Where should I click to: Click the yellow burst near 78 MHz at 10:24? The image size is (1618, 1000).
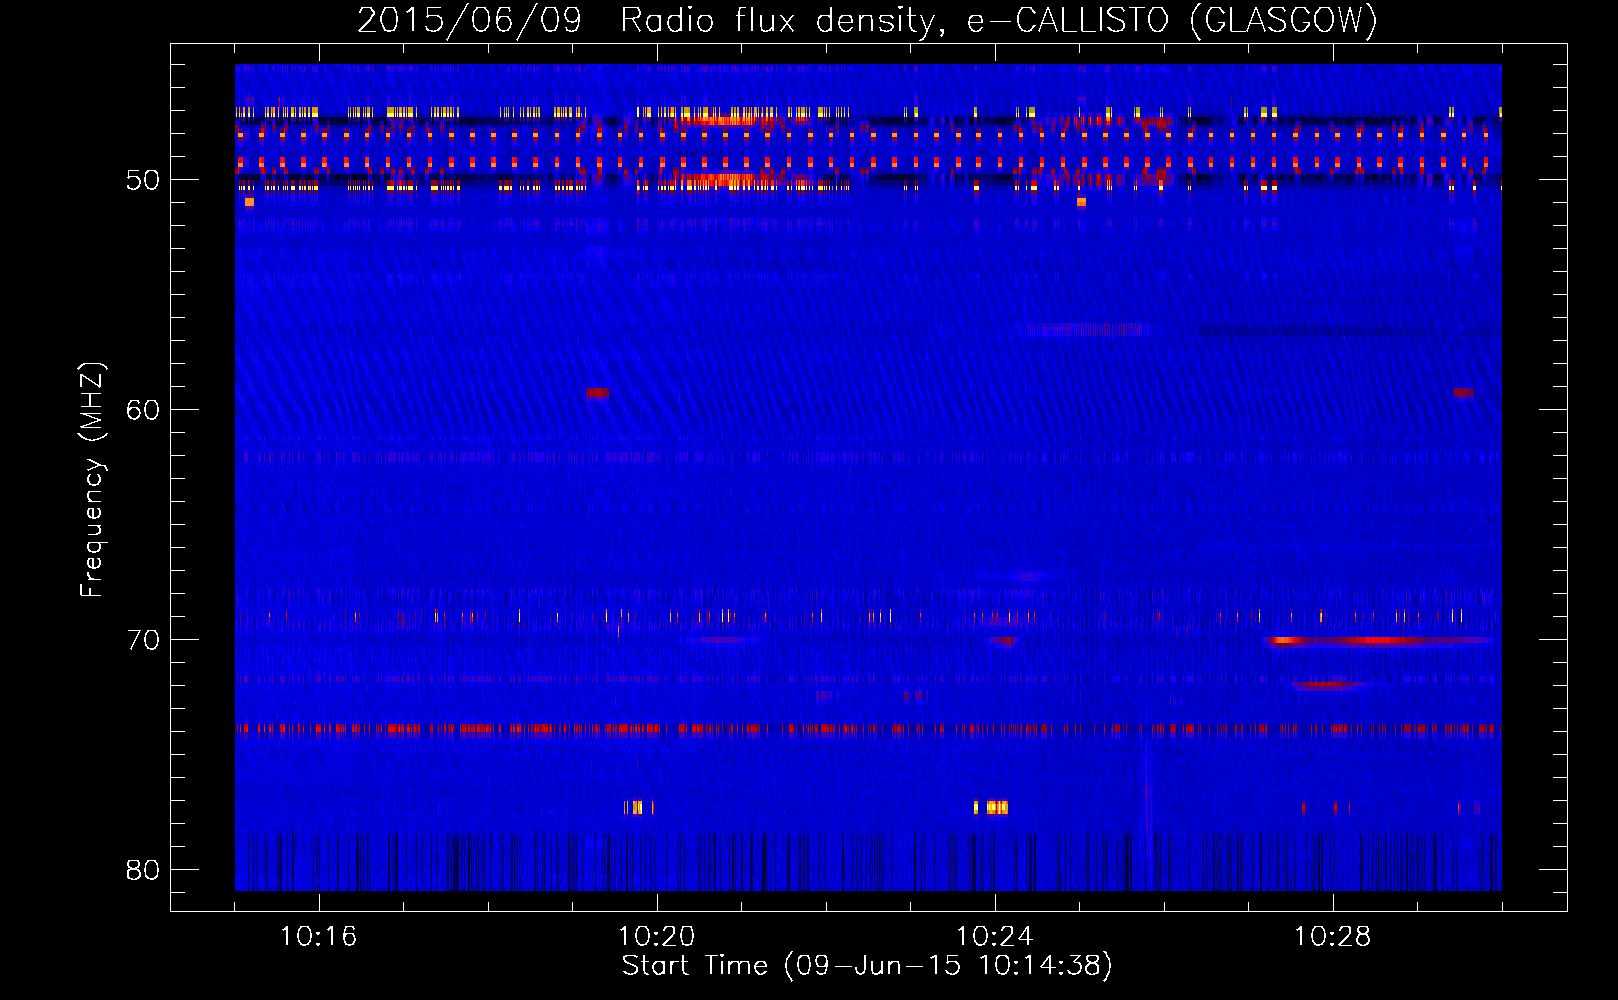pyautogui.click(x=991, y=807)
